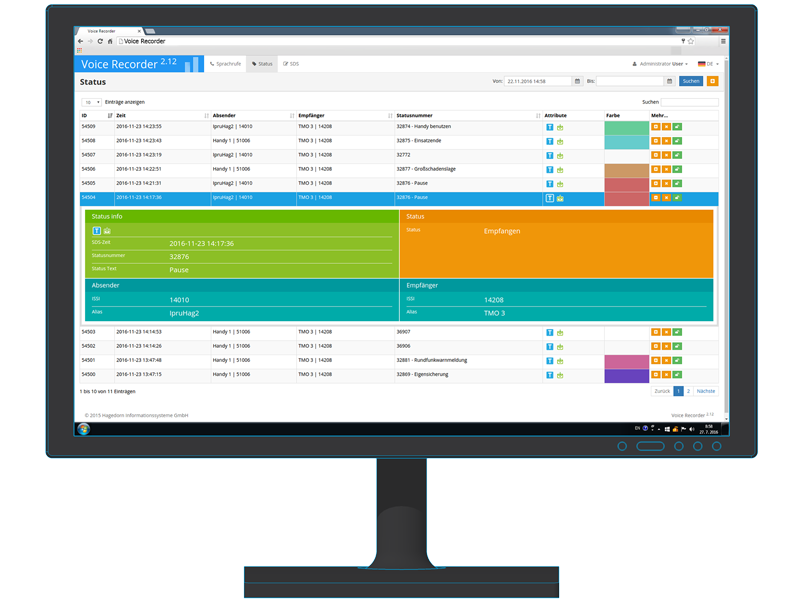Click purple Farbe swatch for Eigensicherung row
The image size is (800, 604).
coord(626,375)
